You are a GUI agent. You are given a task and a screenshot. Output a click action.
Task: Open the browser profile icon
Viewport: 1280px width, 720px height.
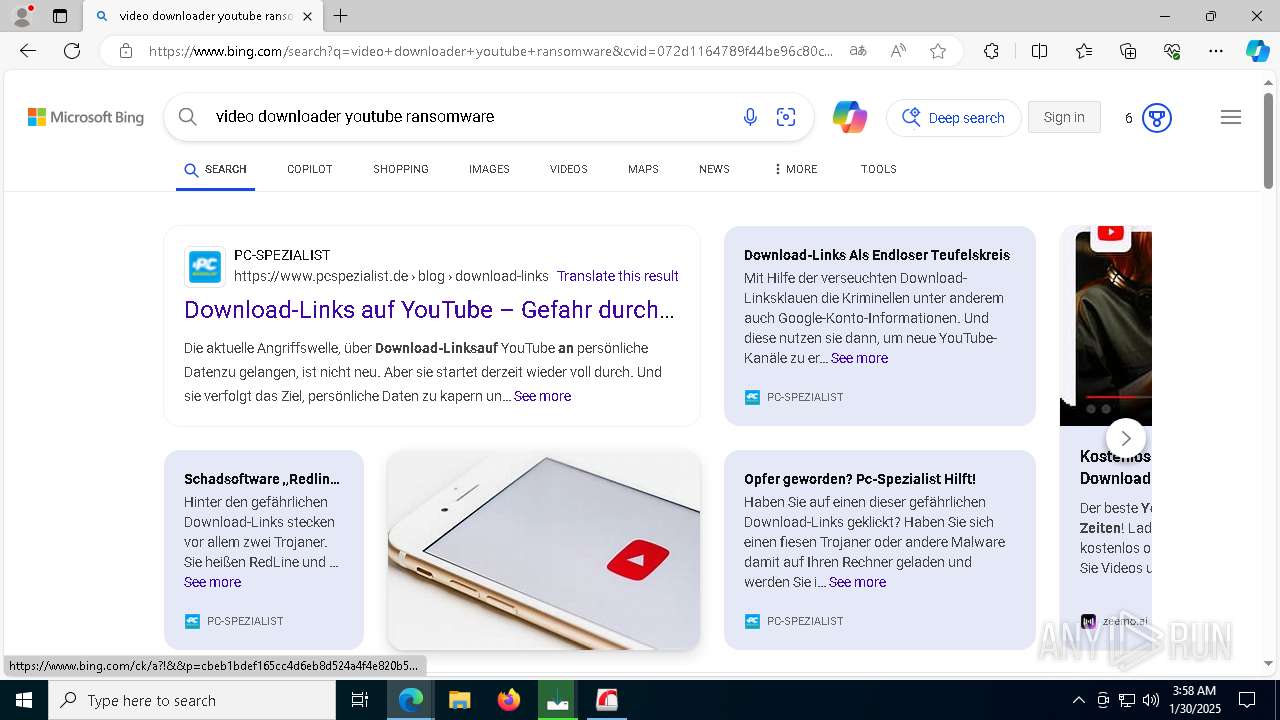coord(22,15)
